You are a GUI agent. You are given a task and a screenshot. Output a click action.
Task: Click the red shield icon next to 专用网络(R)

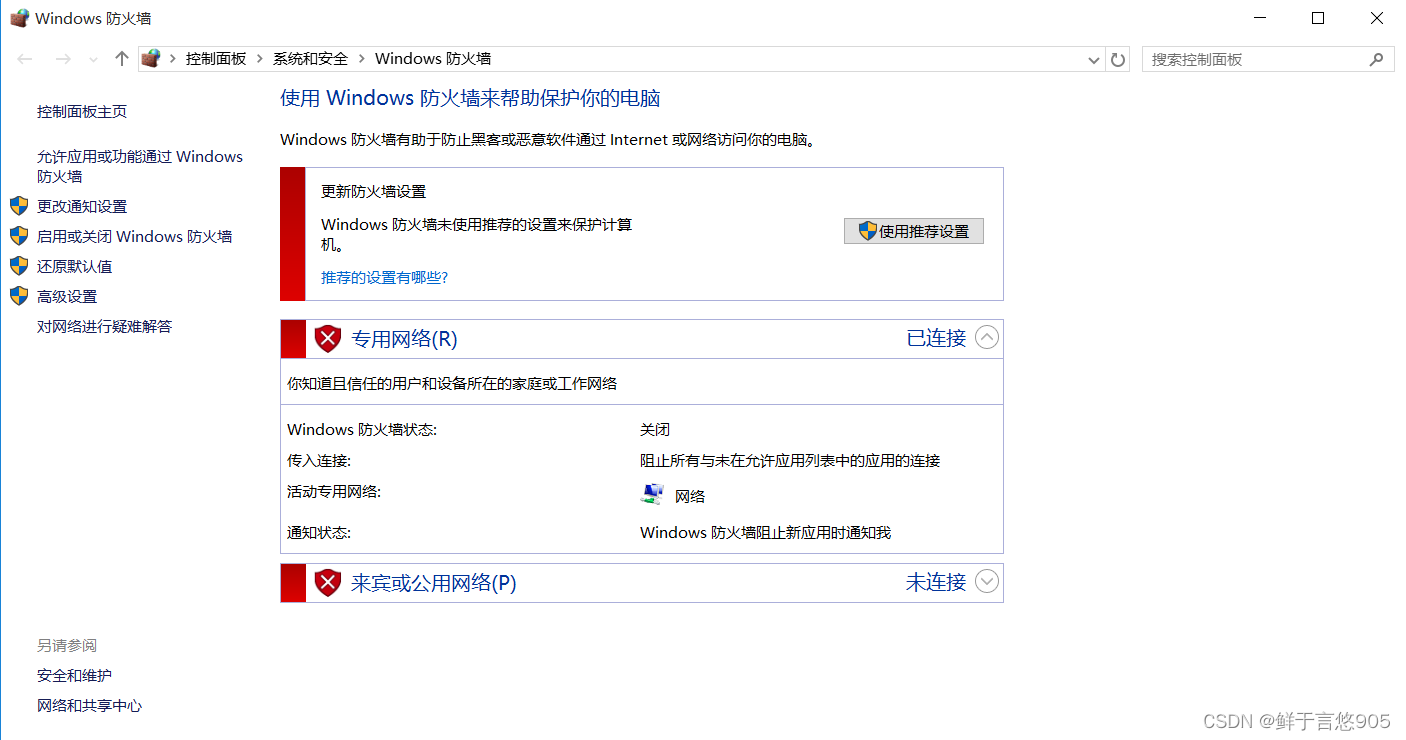[328, 339]
